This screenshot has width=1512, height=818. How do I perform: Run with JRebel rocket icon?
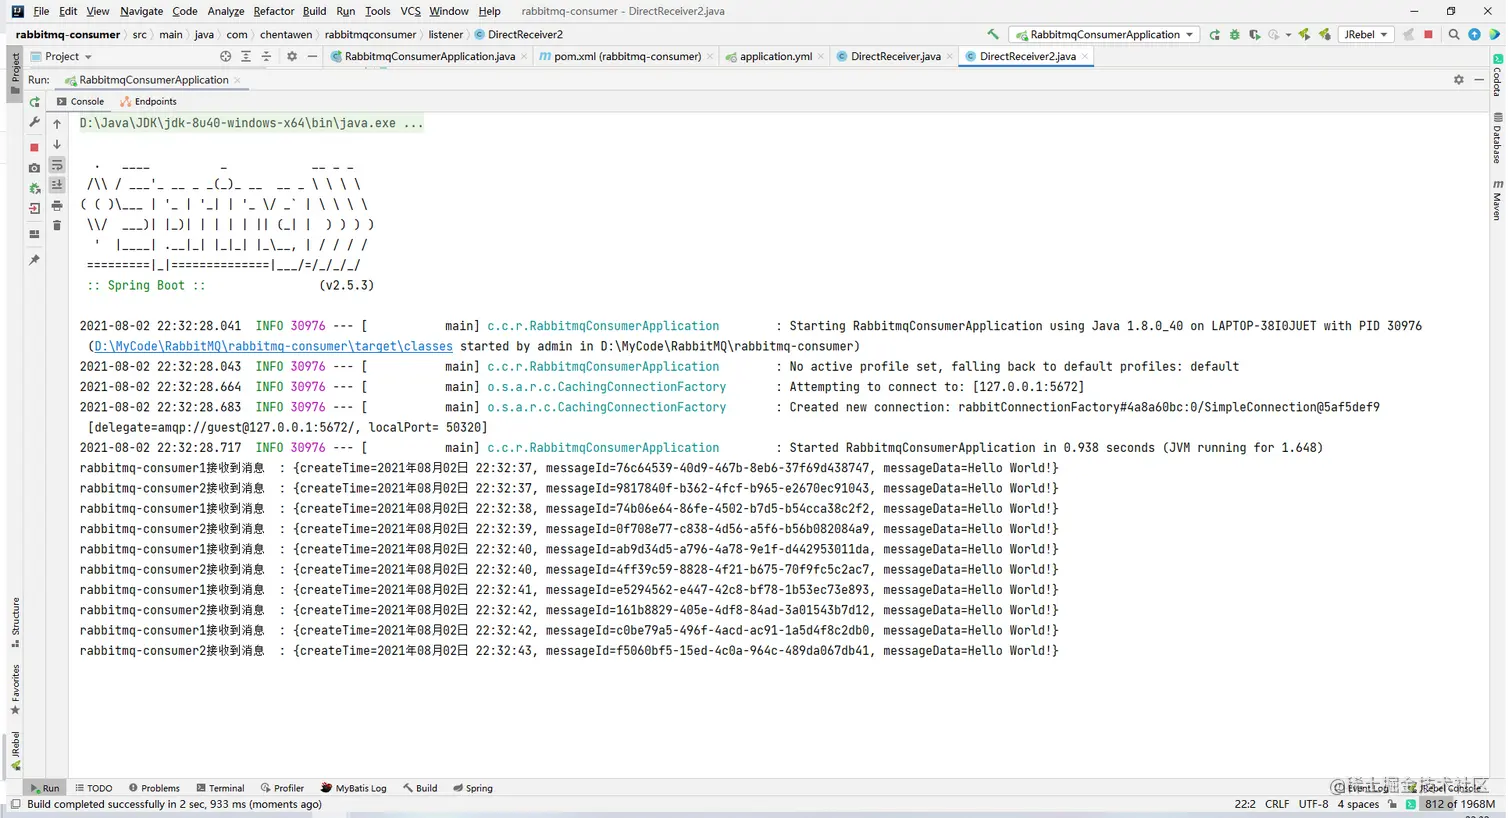click(x=1304, y=34)
